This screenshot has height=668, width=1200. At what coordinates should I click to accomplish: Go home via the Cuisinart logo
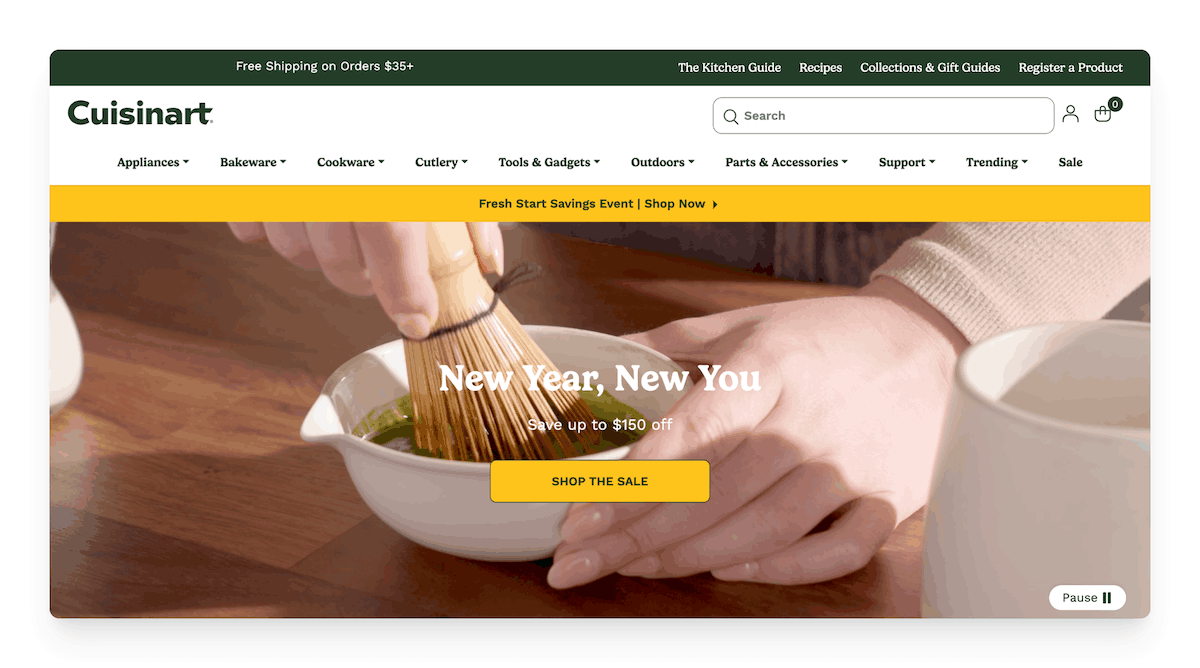(x=140, y=113)
